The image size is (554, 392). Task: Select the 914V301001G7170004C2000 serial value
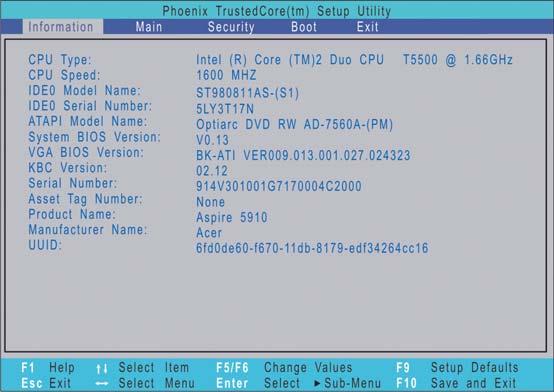[x=279, y=186]
